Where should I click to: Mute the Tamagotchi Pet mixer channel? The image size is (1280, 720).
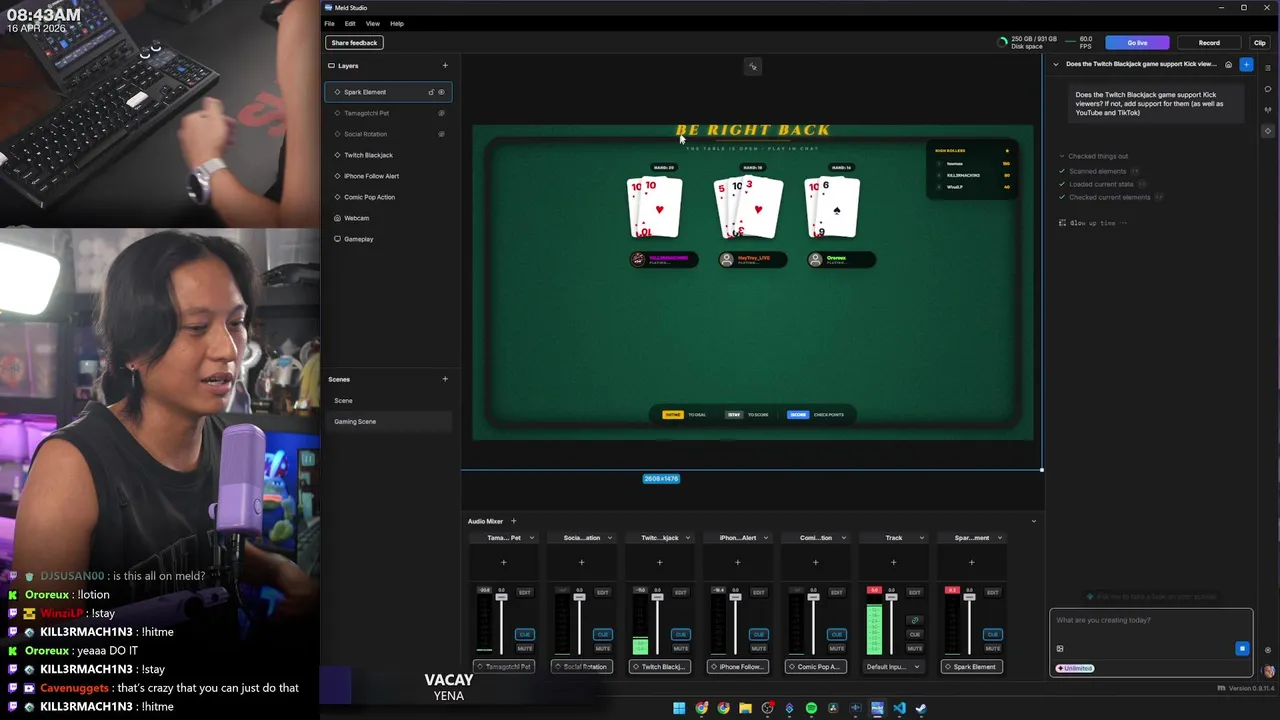pyautogui.click(x=525, y=648)
